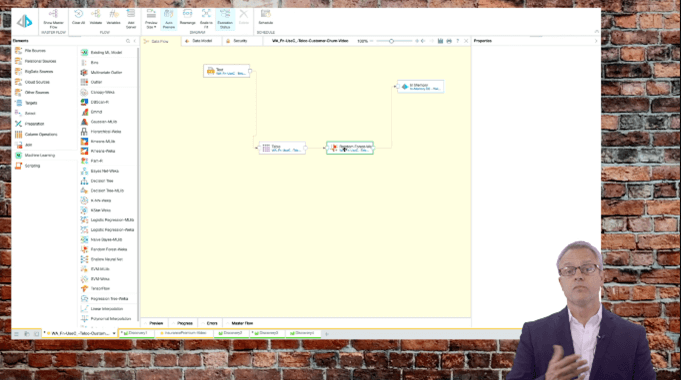Viewport: 681px width, 380px height.
Task: Toggle the Auto Preview button
Action: [169, 20]
